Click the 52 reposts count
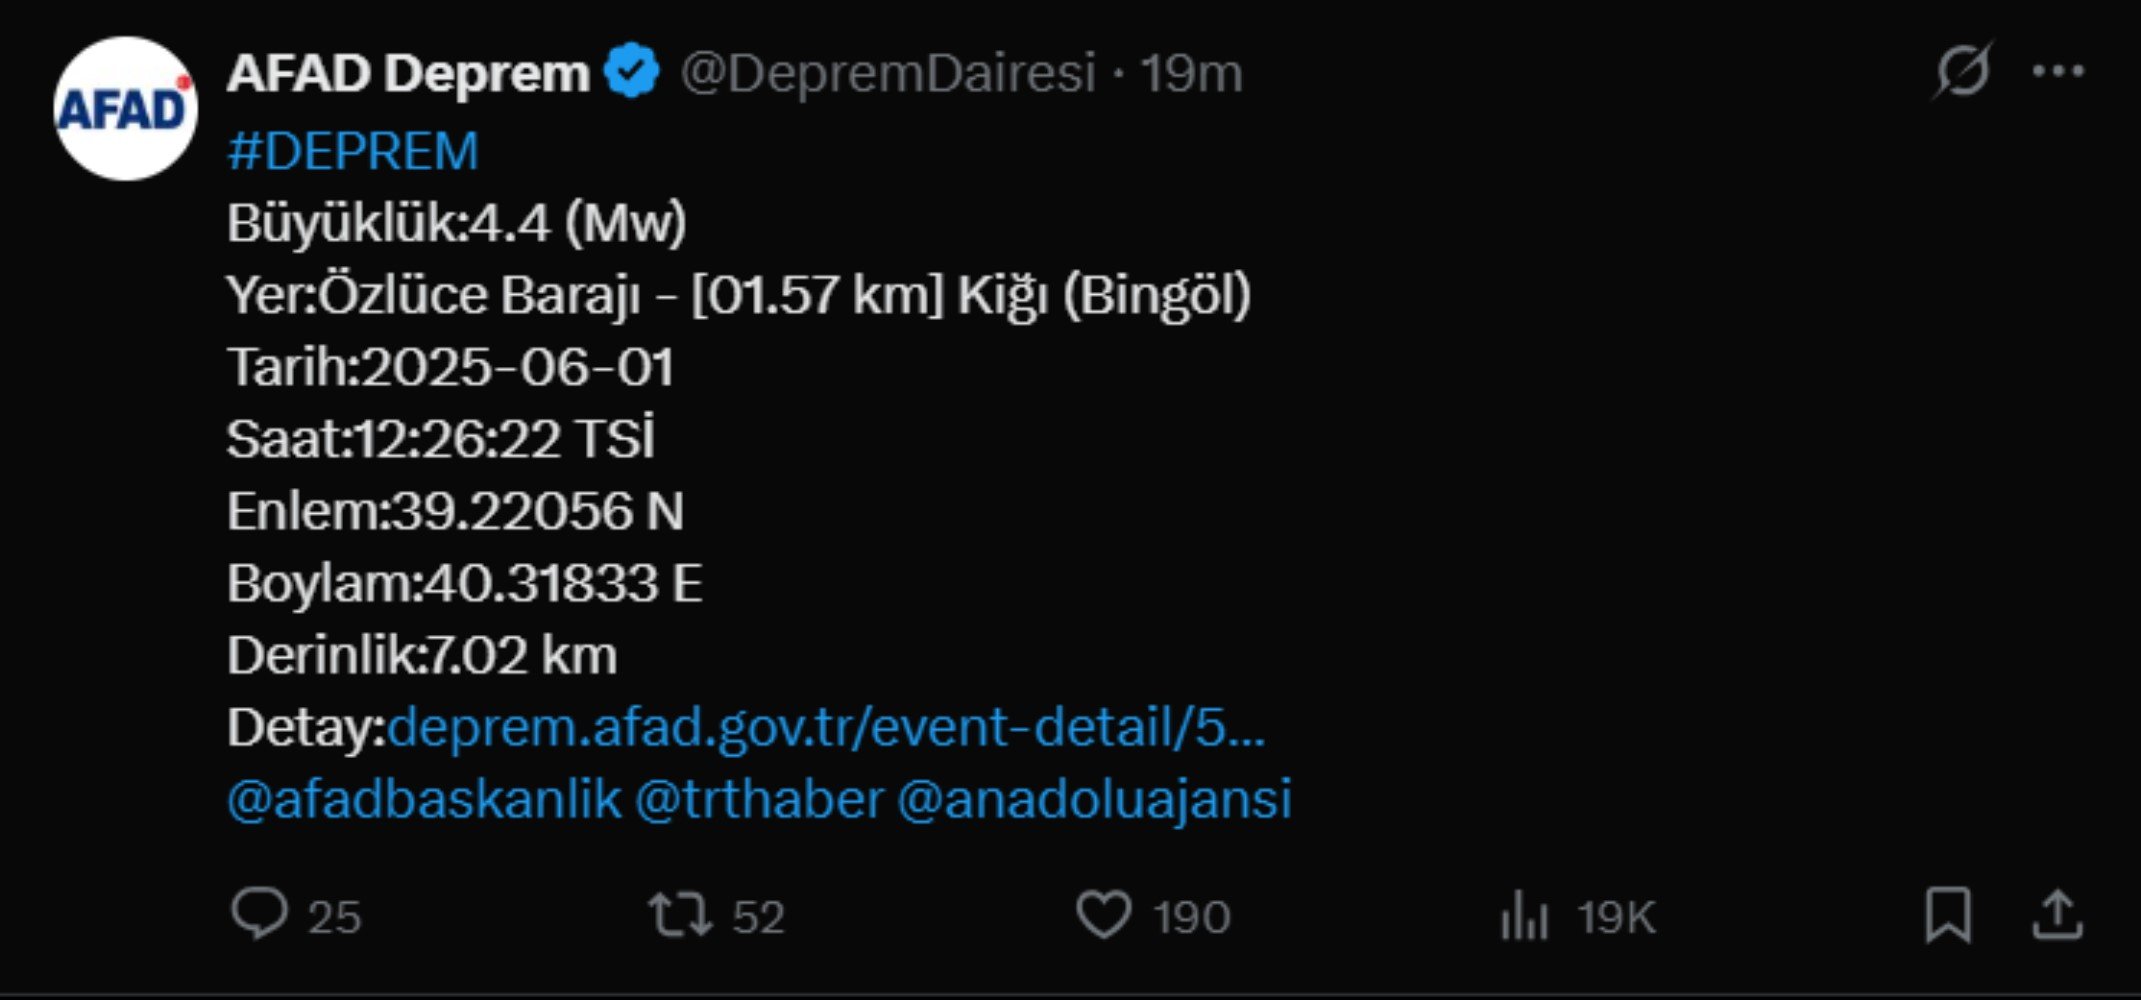This screenshot has height=1000, width=2141. click(x=758, y=917)
